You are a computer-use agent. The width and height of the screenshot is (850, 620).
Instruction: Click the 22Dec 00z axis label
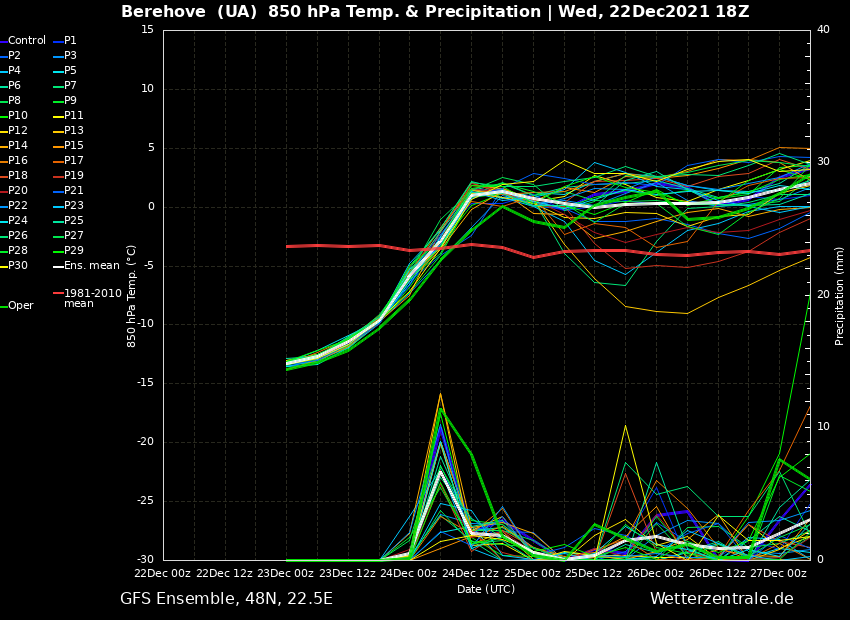tap(163, 573)
